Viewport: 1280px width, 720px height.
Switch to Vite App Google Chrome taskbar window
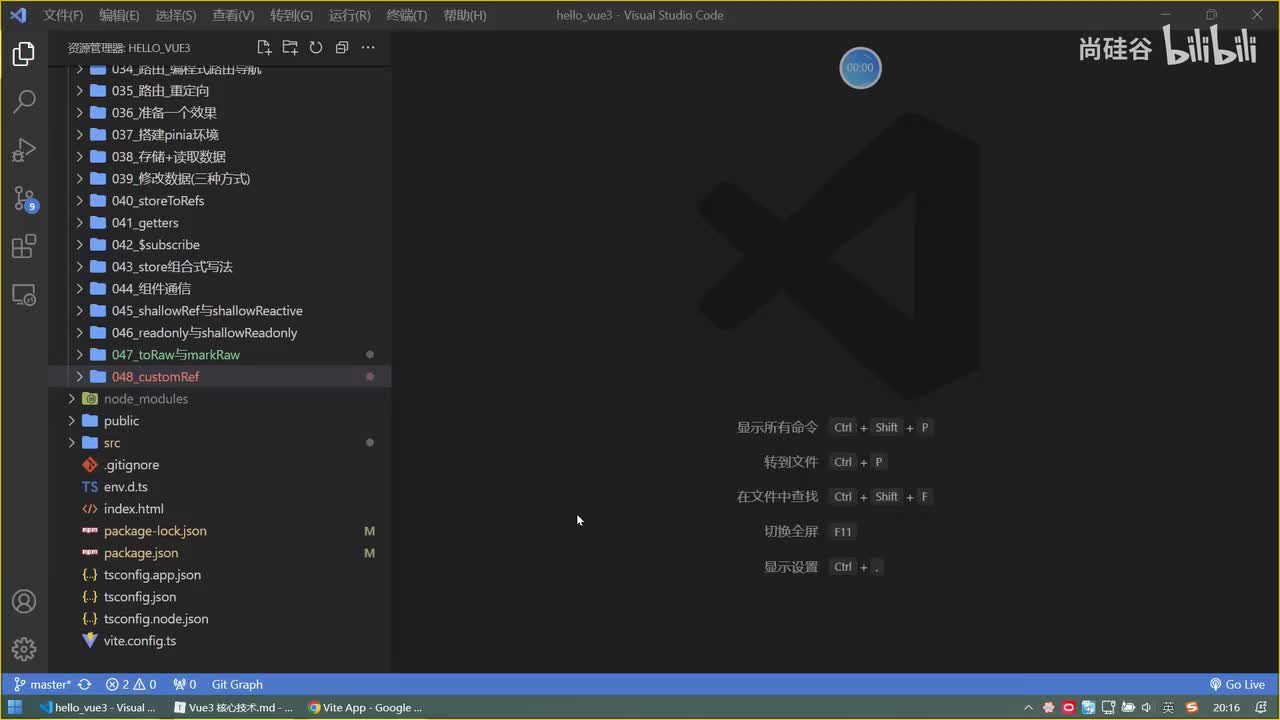366,707
